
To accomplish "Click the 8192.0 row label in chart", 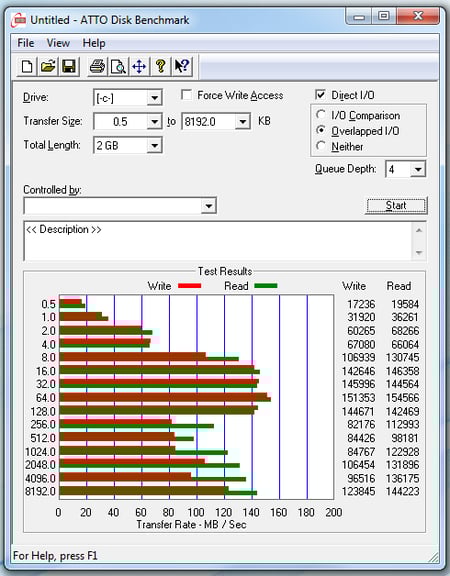I will [x=40, y=492].
